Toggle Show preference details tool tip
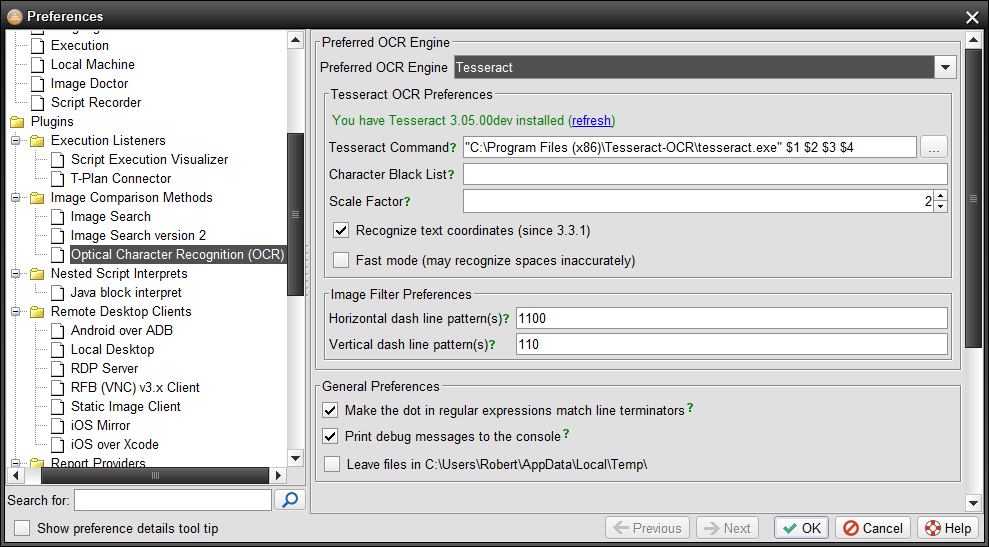 tap(22, 528)
